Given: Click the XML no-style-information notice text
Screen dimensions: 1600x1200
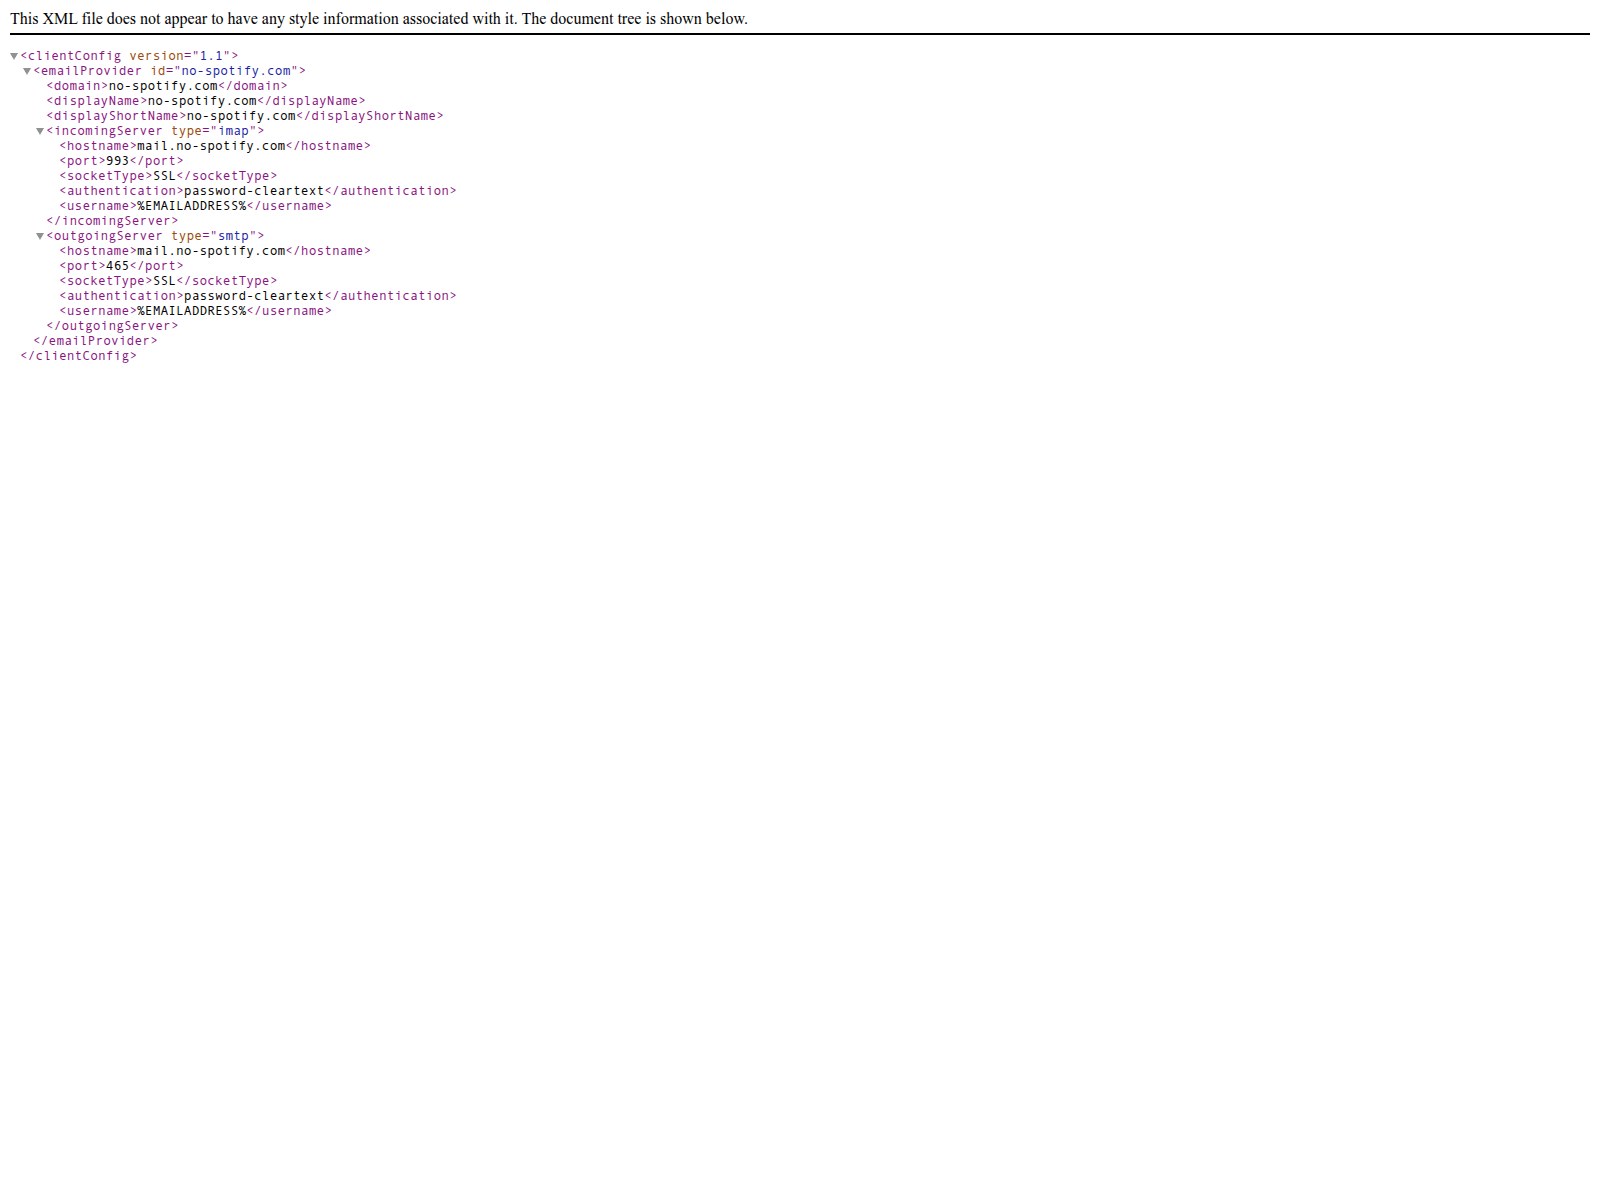Looking at the screenshot, I should pyautogui.click(x=379, y=19).
